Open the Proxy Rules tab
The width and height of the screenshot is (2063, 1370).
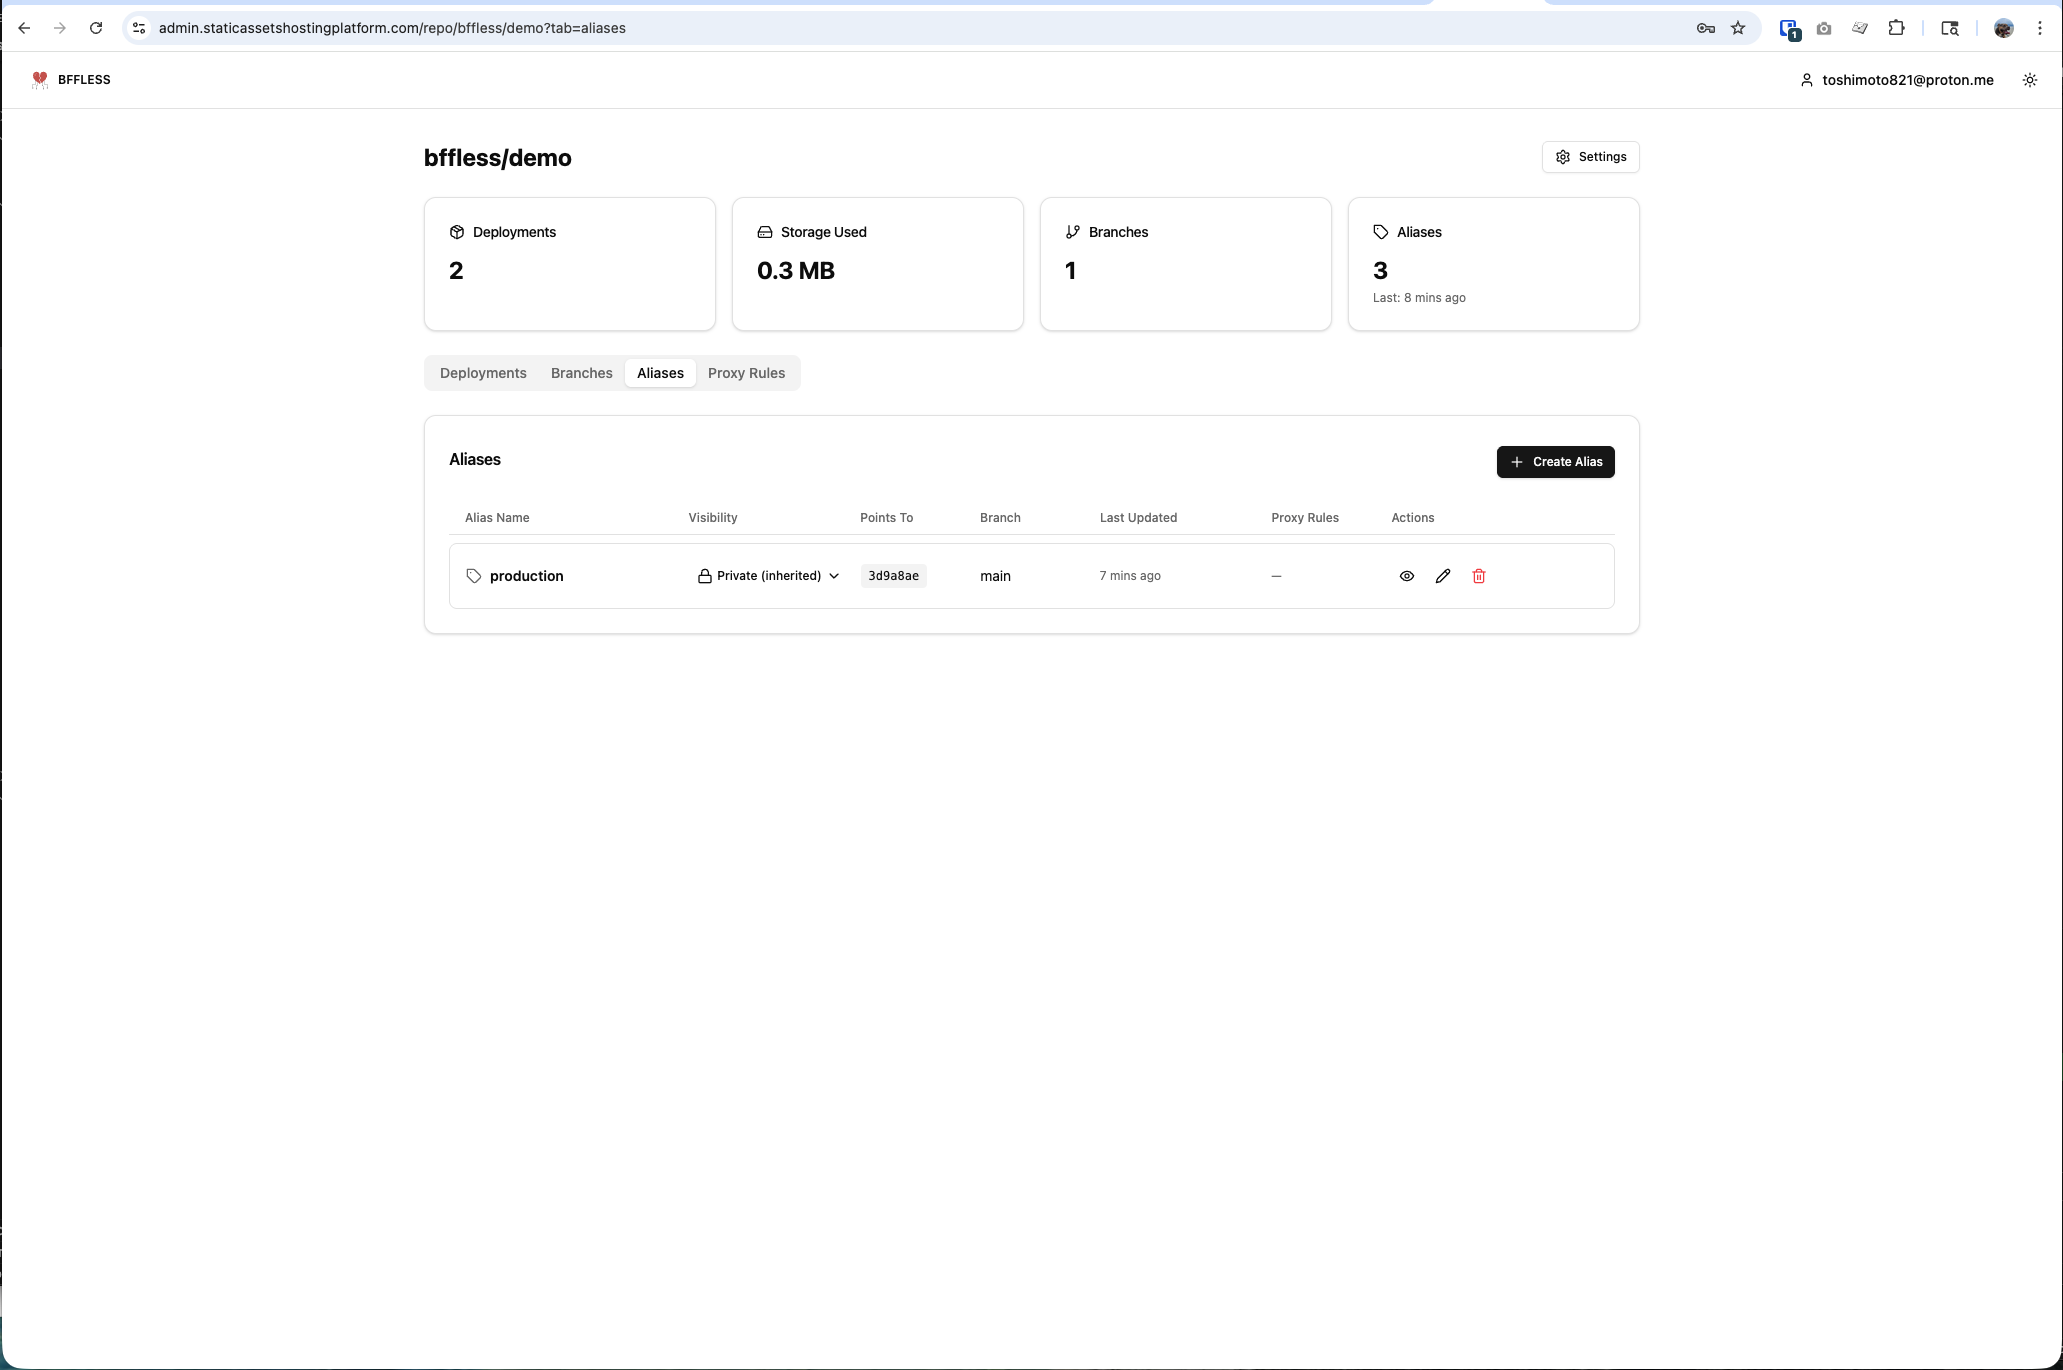point(746,373)
